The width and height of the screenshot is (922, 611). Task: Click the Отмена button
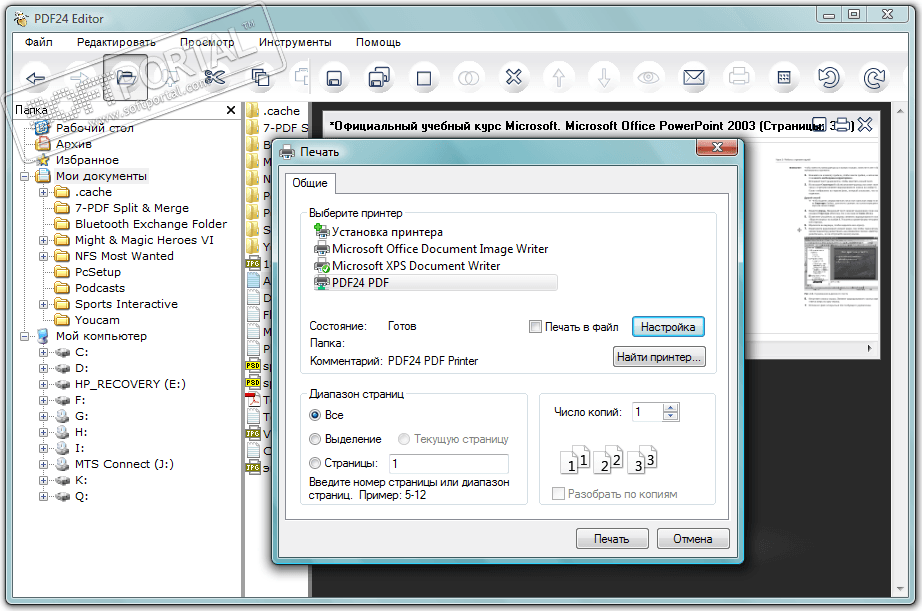pyautogui.click(x=693, y=539)
